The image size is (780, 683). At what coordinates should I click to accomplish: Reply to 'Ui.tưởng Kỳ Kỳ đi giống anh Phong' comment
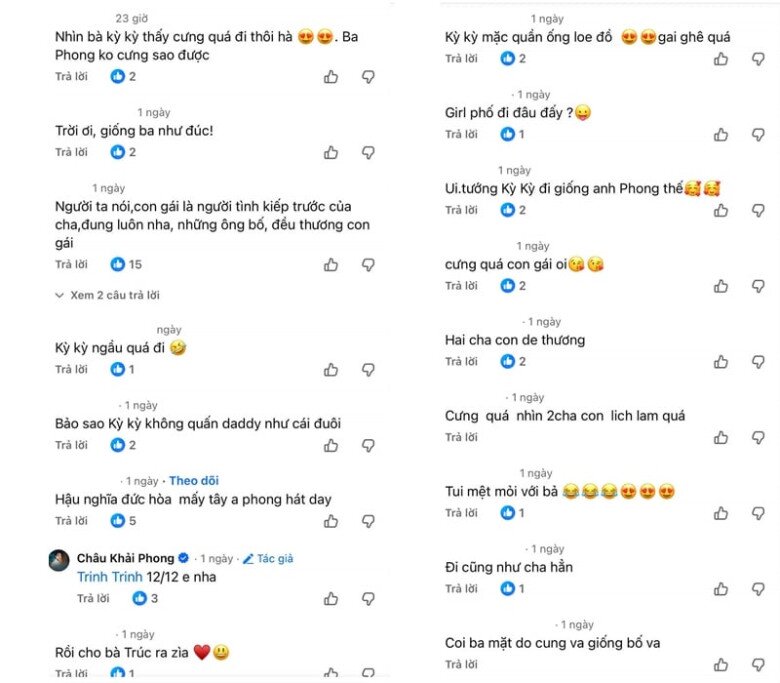click(x=461, y=210)
